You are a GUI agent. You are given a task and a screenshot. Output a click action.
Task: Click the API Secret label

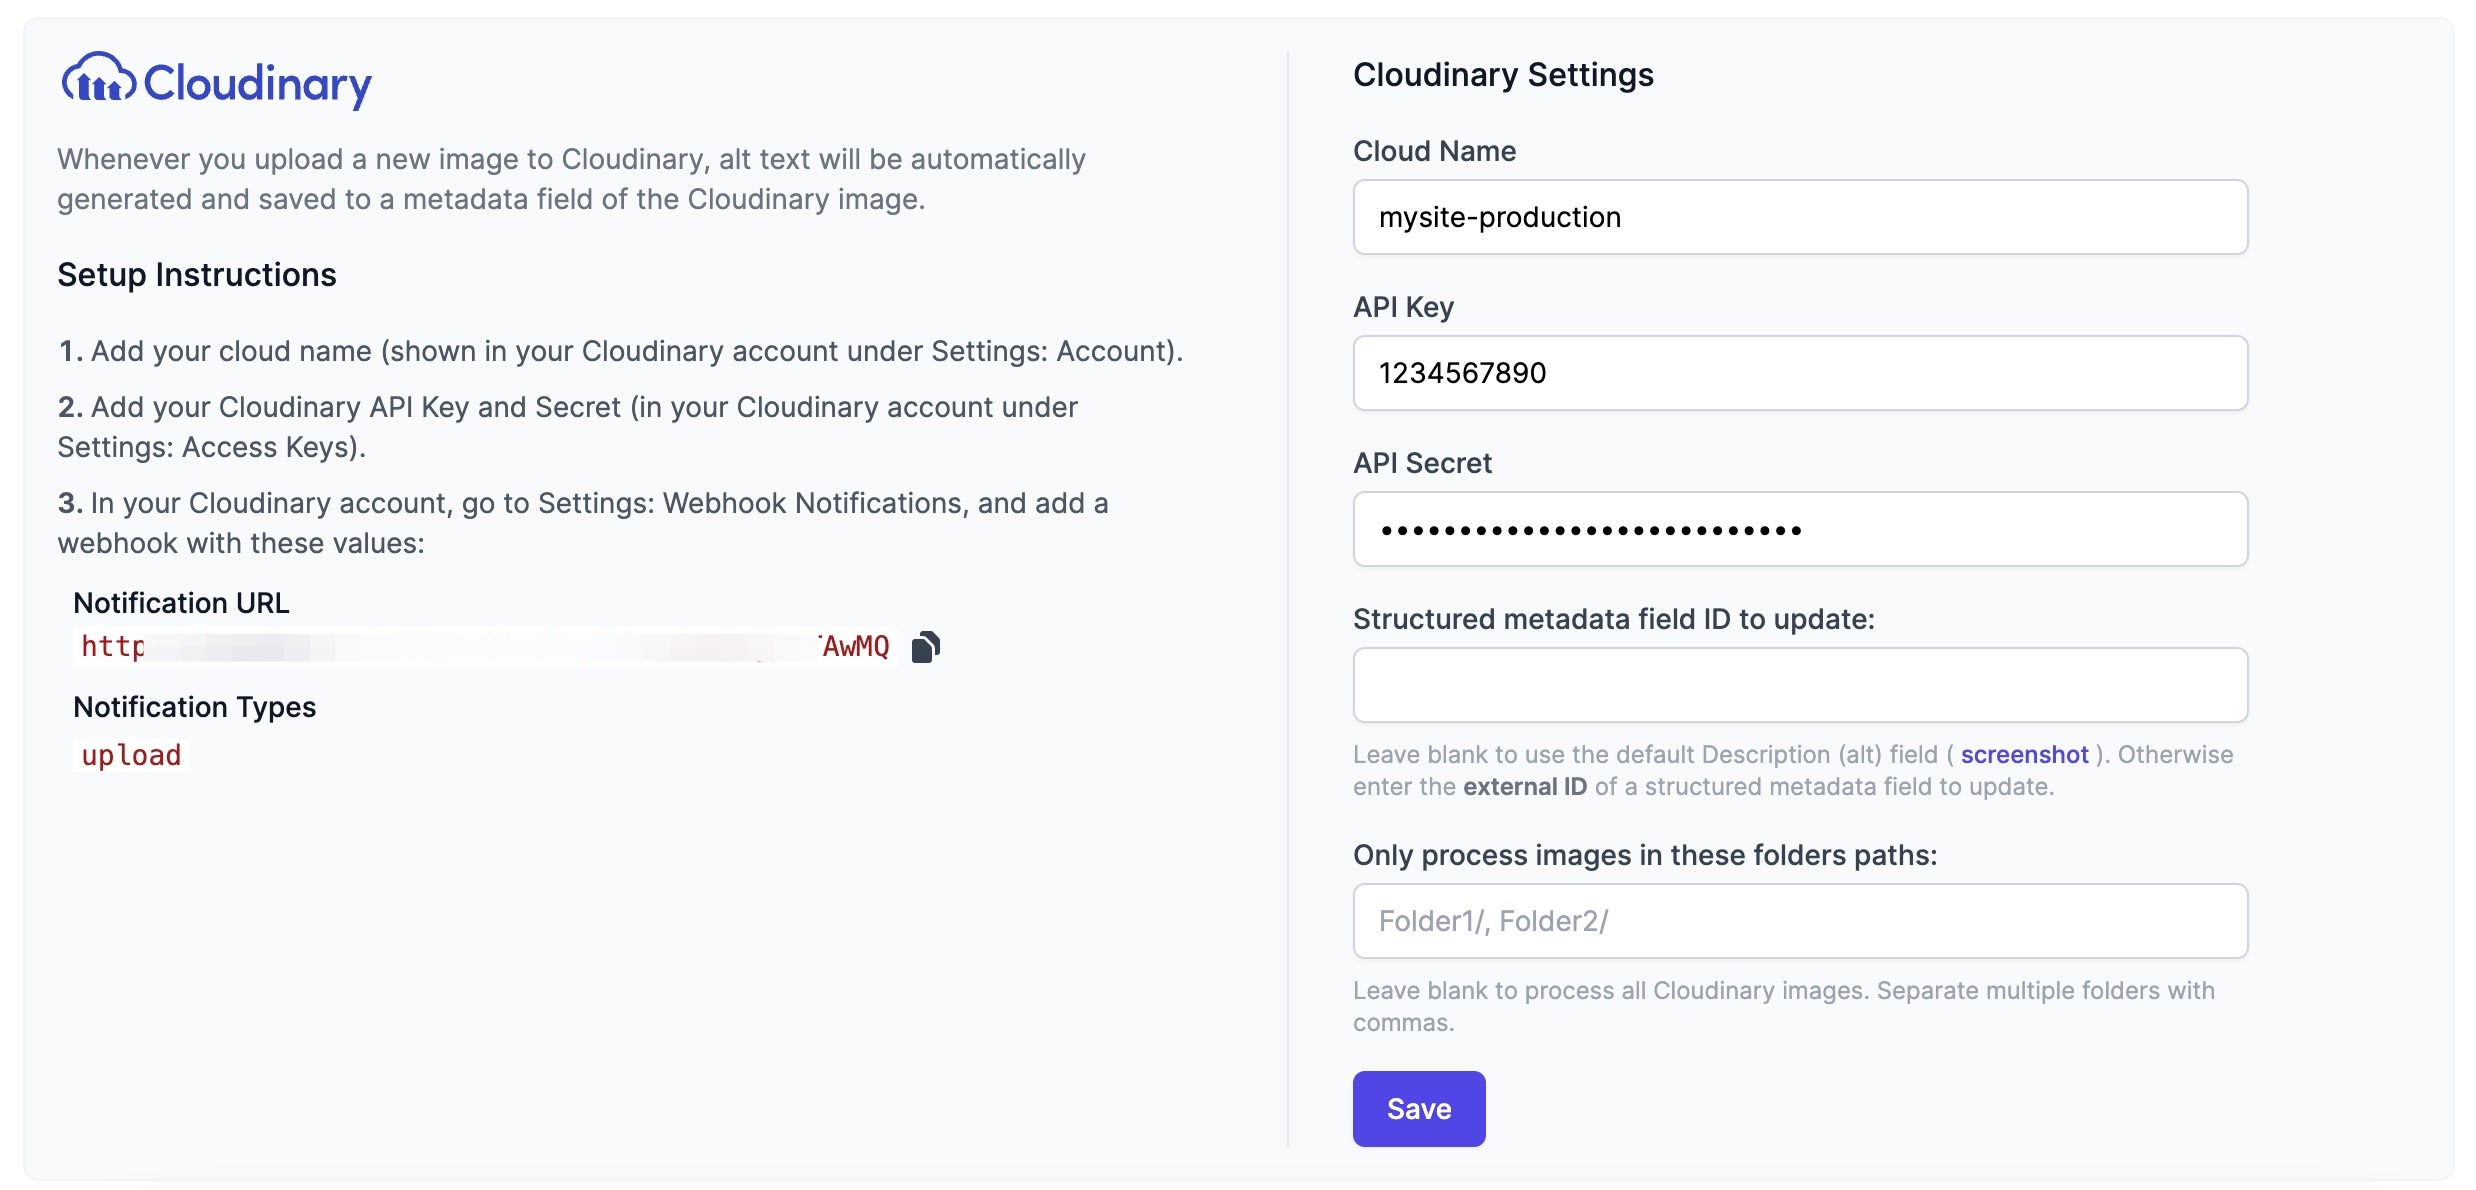[x=1422, y=463]
